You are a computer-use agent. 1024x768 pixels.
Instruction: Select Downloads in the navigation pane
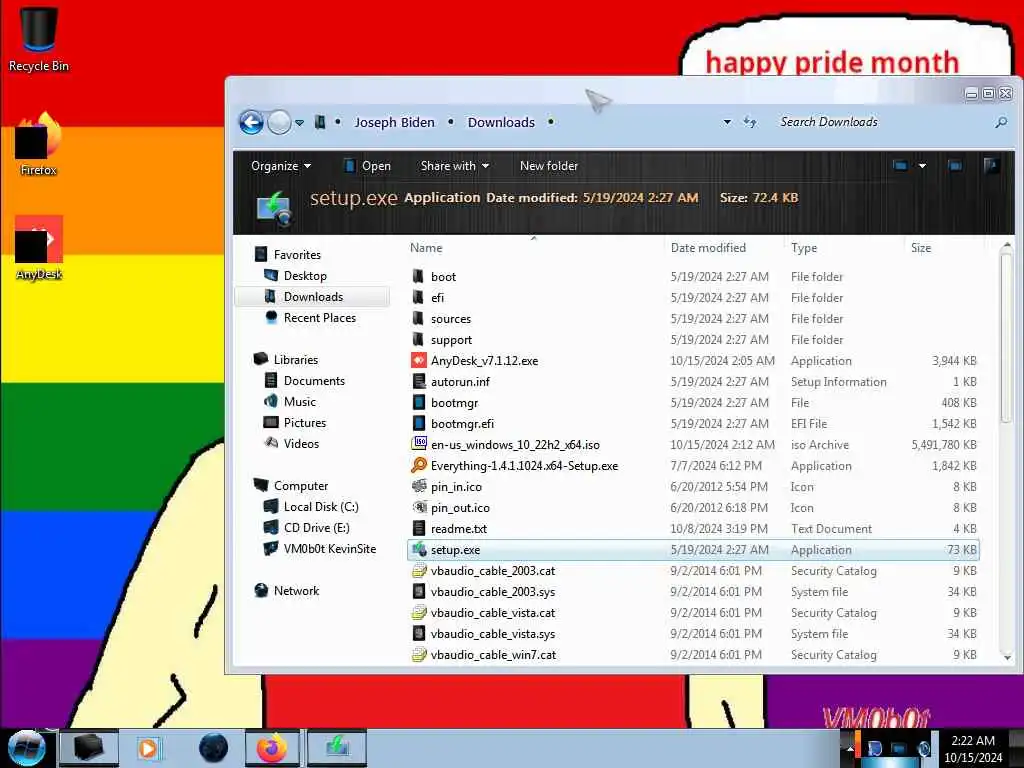tap(313, 296)
